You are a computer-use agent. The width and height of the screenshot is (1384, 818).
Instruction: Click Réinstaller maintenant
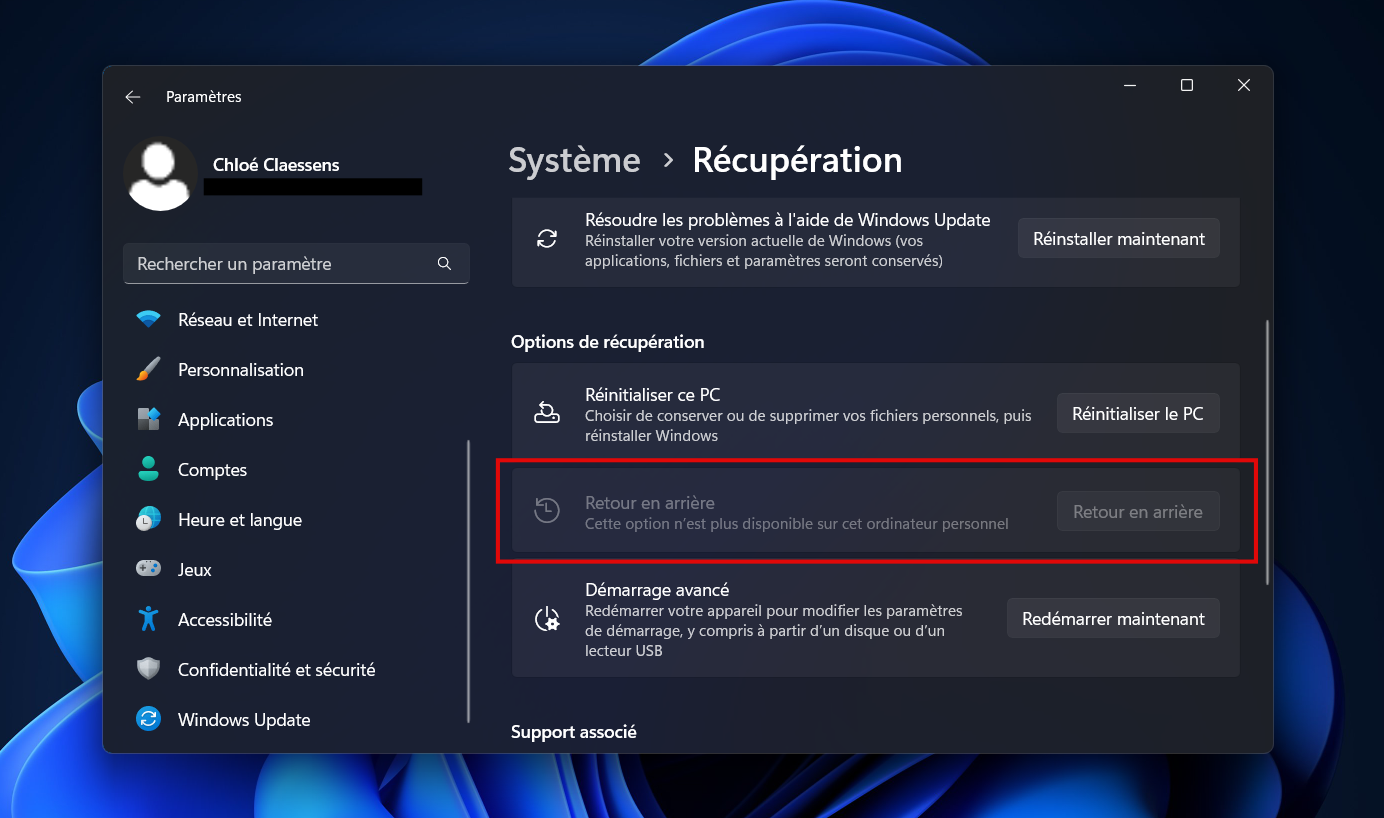pos(1118,238)
